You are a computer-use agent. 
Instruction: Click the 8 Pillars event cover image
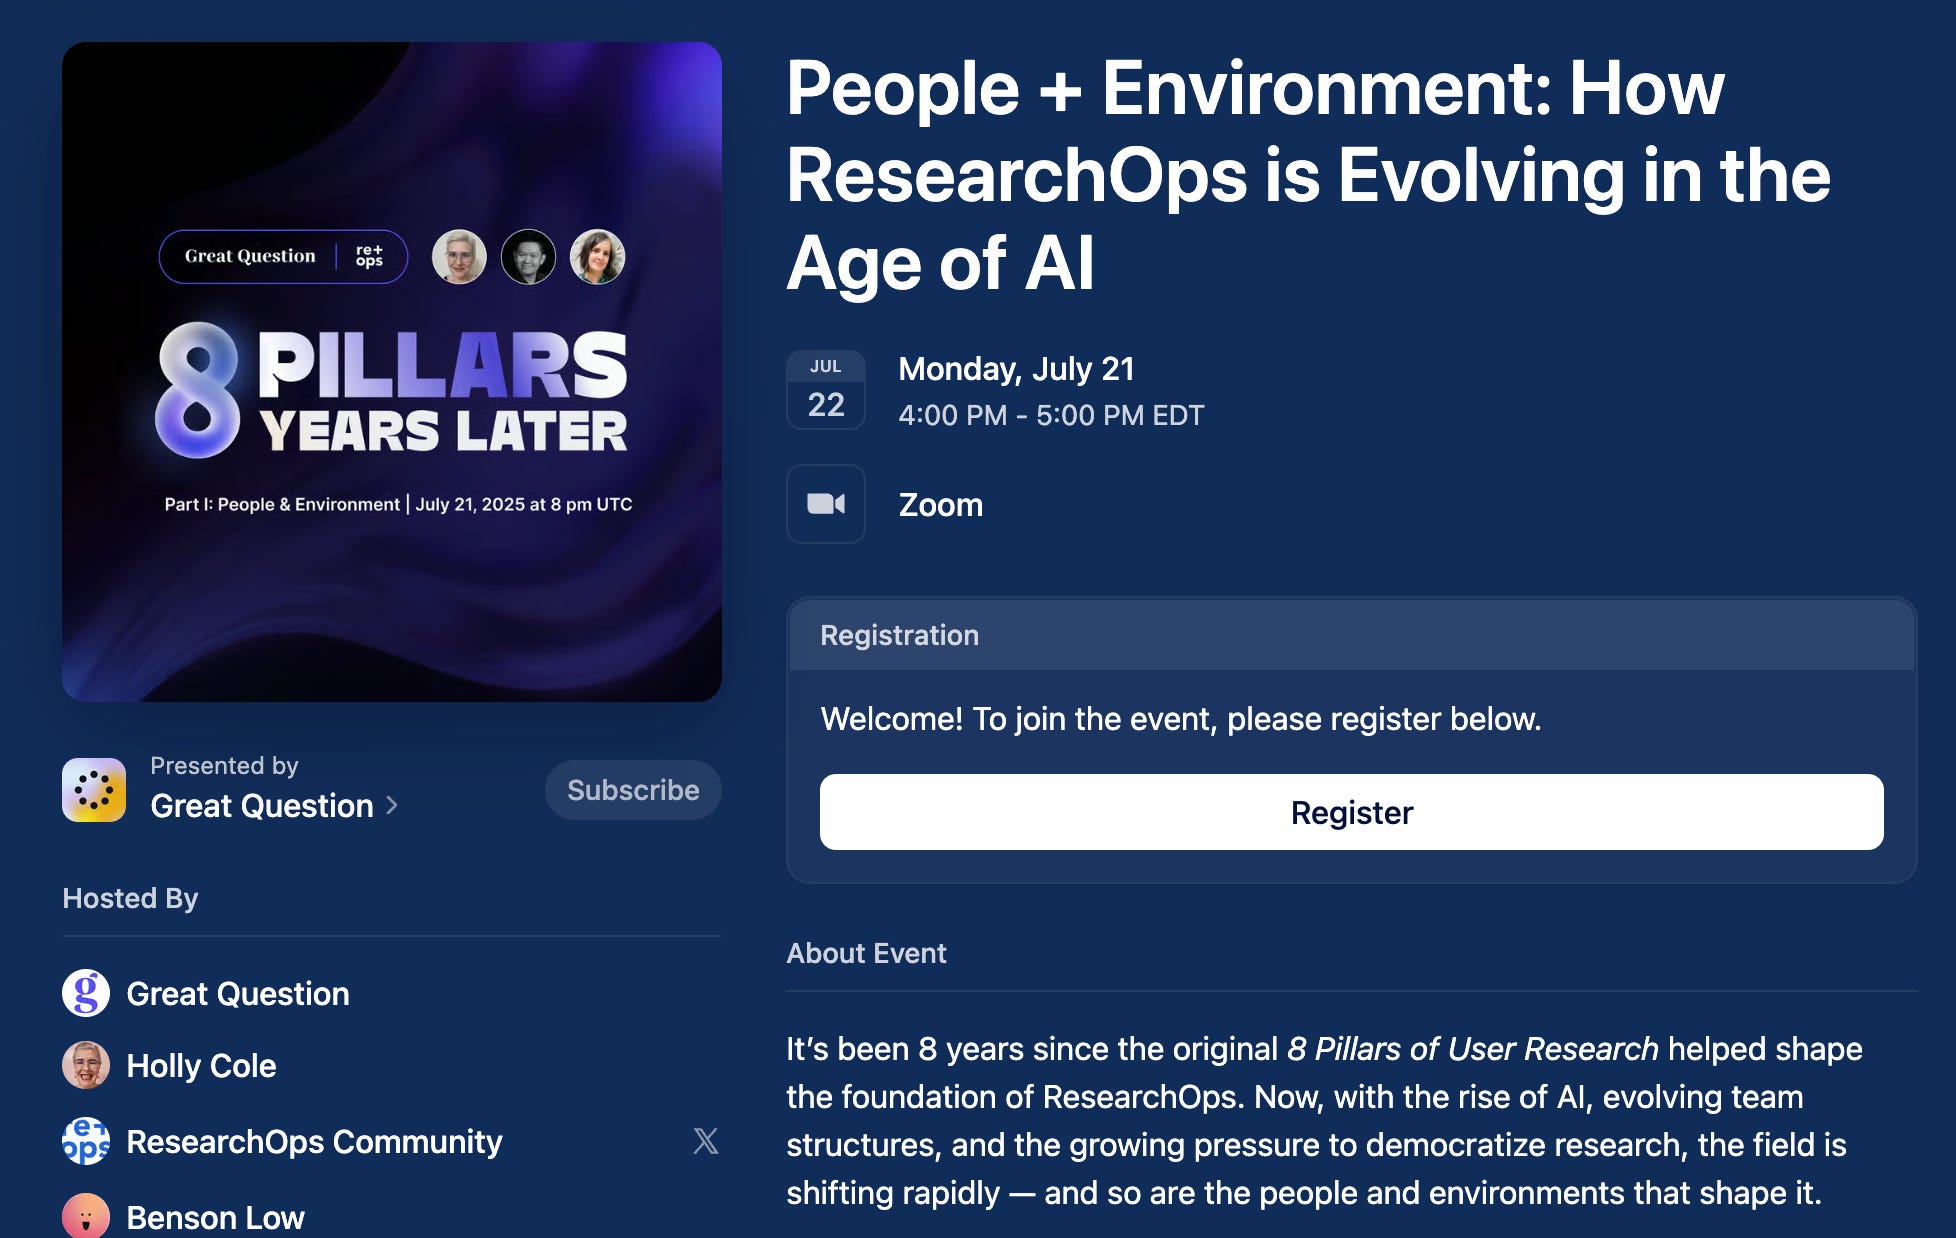click(x=392, y=372)
